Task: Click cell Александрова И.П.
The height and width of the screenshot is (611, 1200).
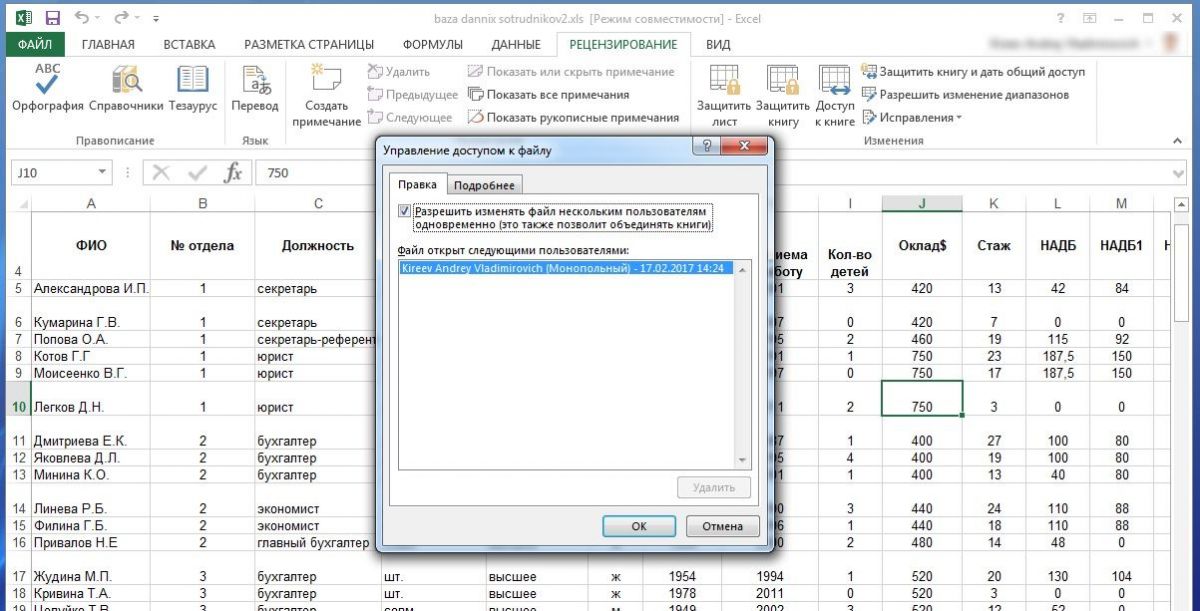Action: (91, 288)
